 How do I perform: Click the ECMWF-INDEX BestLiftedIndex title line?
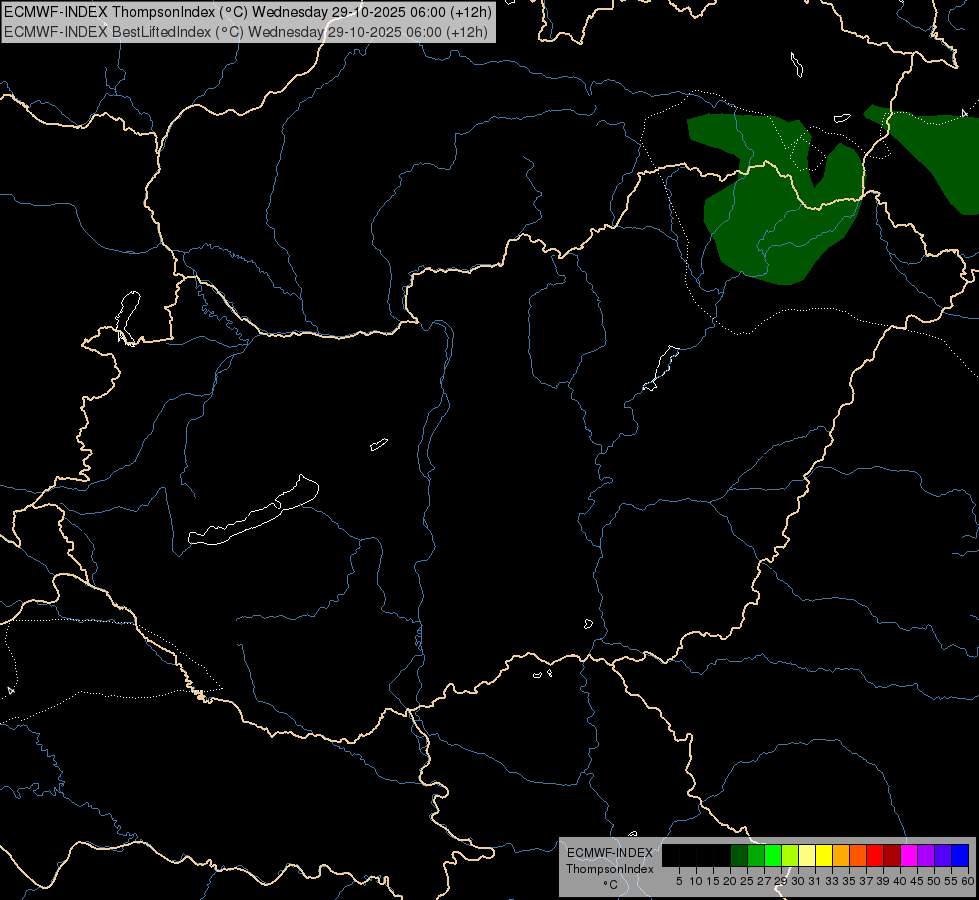246,32
